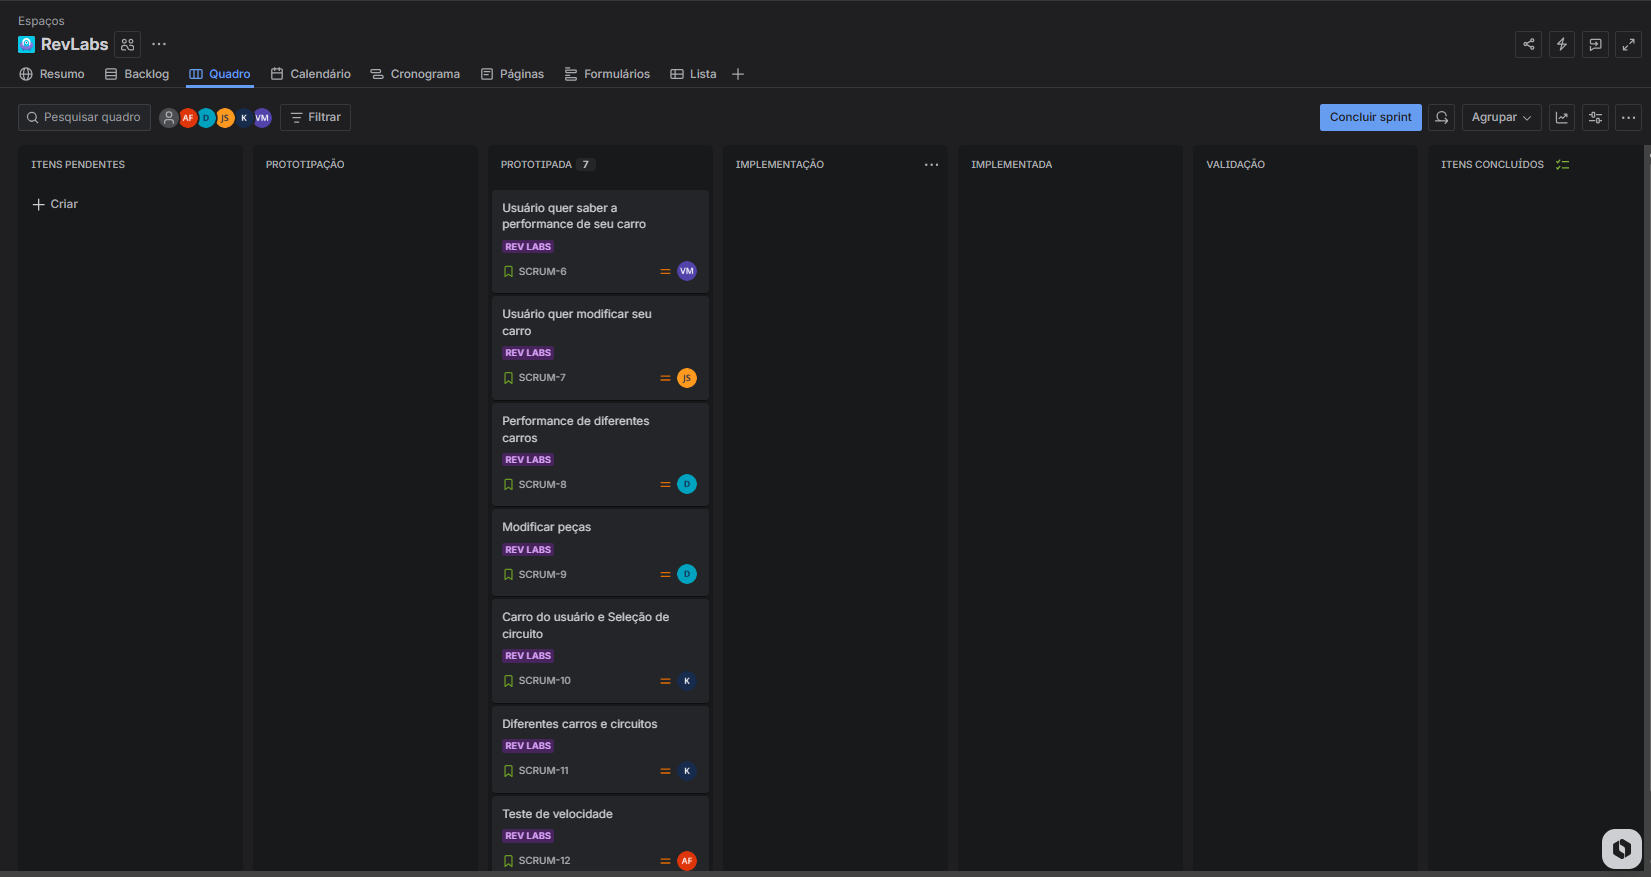The height and width of the screenshot is (877, 1651).
Task: Open the SCRUM-9 issue key link
Action: (x=542, y=575)
